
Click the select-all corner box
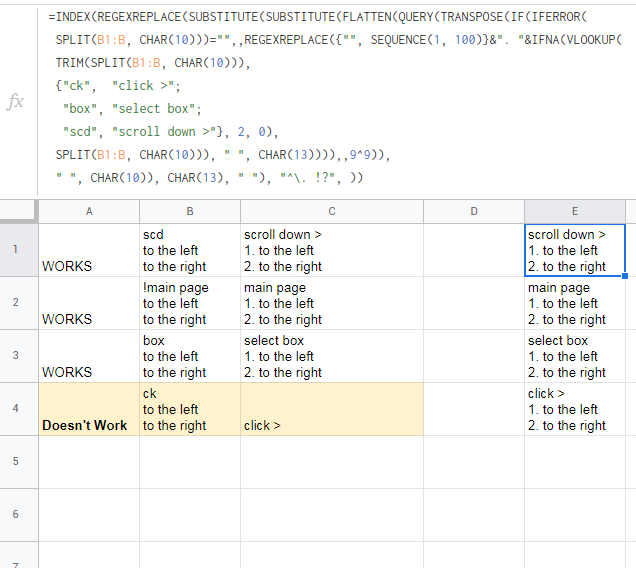tap(19, 211)
